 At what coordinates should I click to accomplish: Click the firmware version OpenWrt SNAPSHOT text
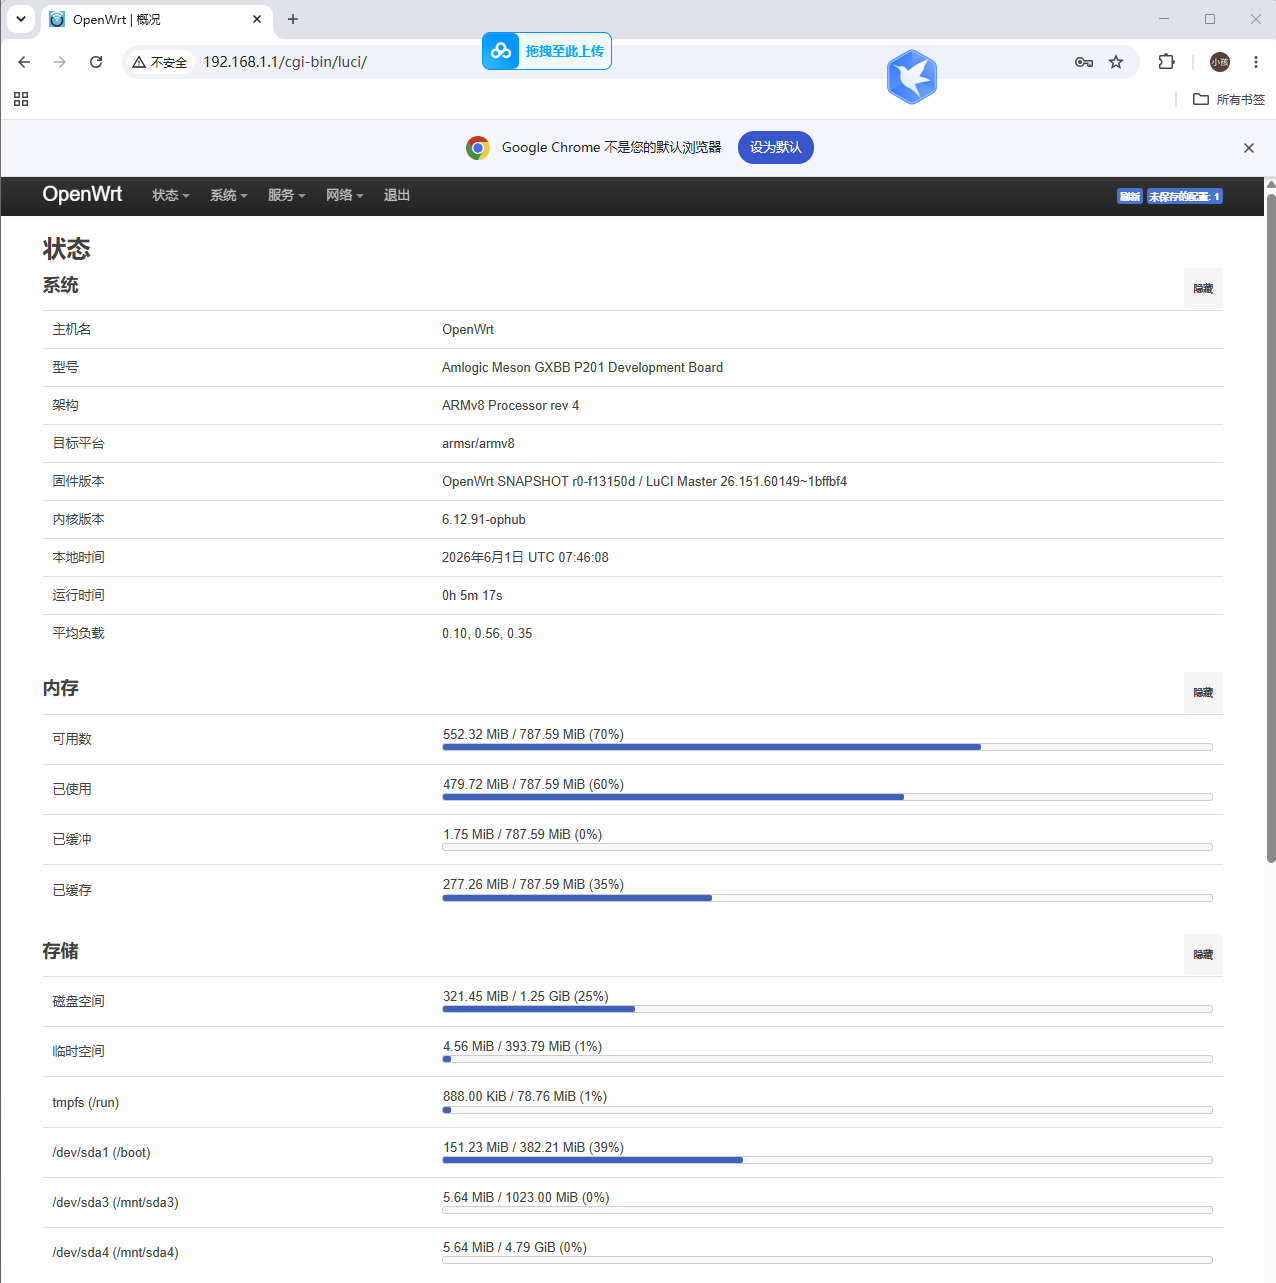(644, 482)
